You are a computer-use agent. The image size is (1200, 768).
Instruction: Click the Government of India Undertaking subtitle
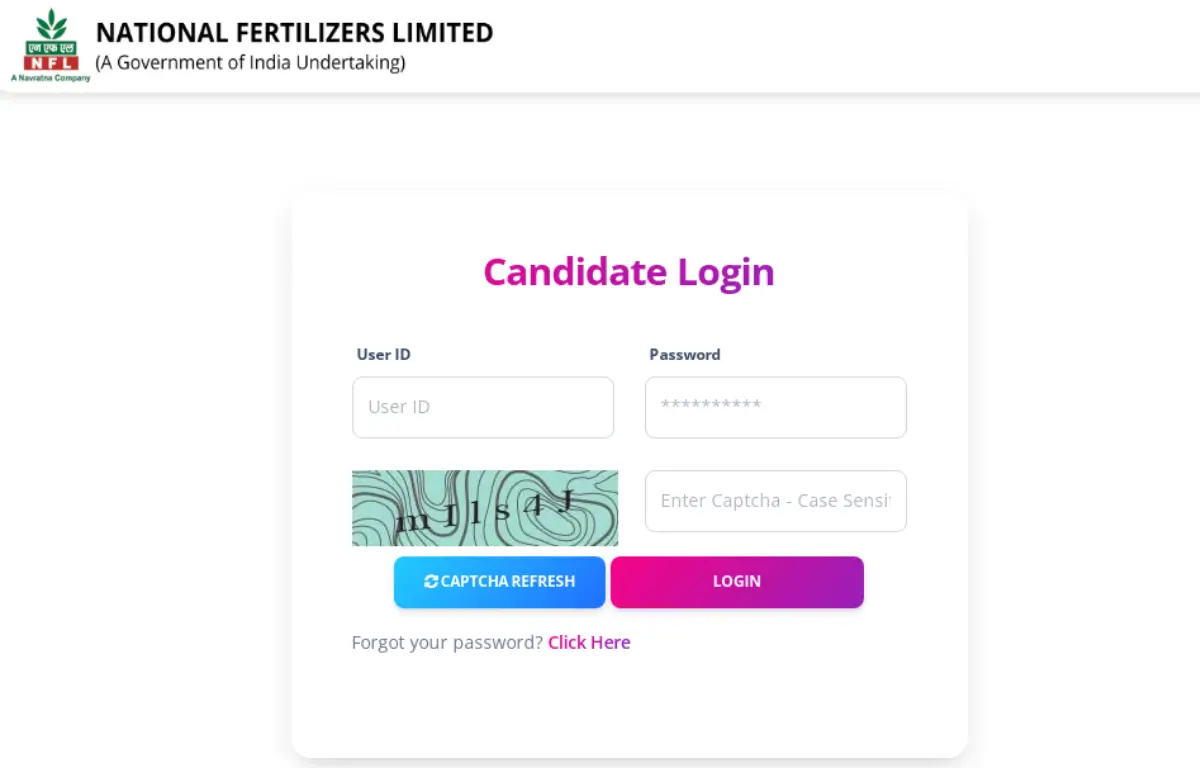(x=250, y=62)
